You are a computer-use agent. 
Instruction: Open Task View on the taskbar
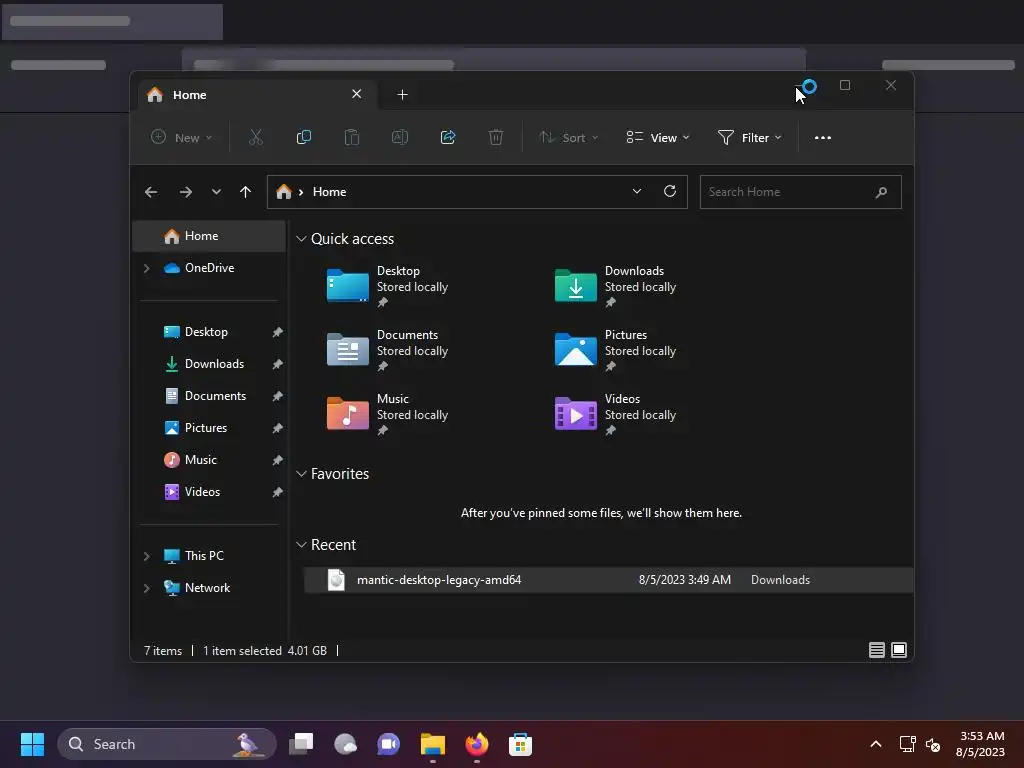pyautogui.click(x=301, y=744)
